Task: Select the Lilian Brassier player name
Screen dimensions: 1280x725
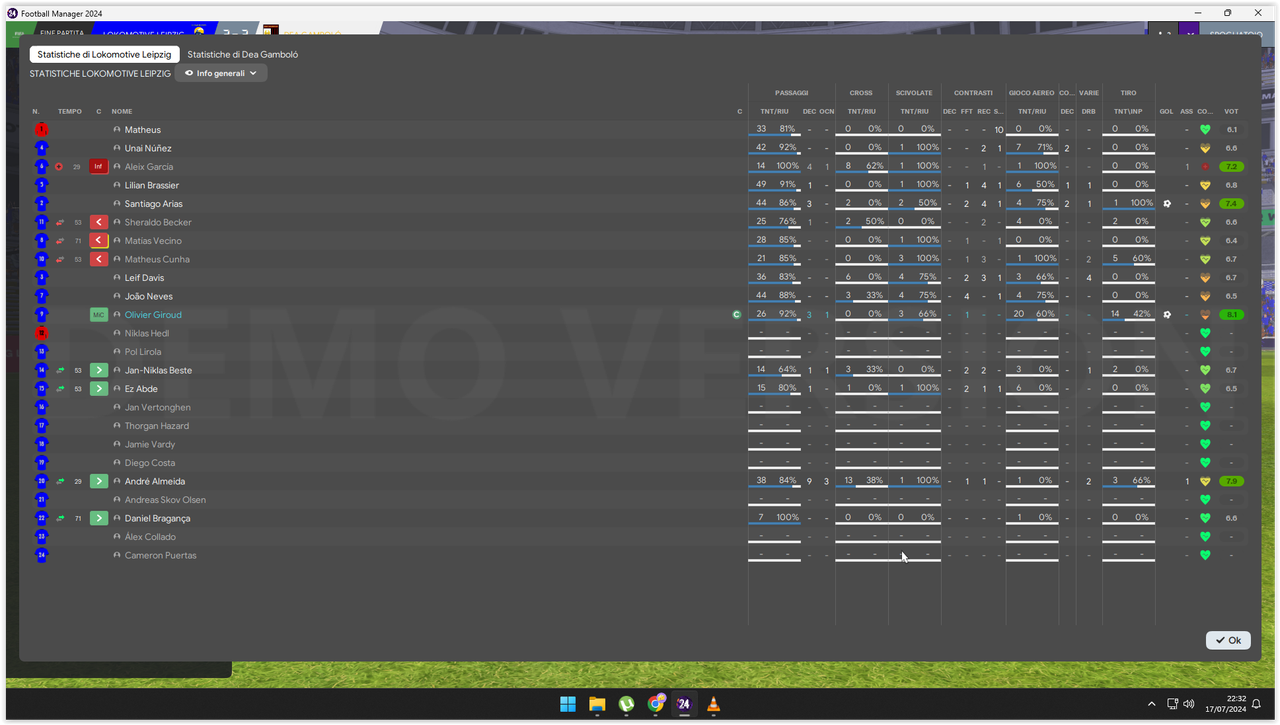Action: 152,185
